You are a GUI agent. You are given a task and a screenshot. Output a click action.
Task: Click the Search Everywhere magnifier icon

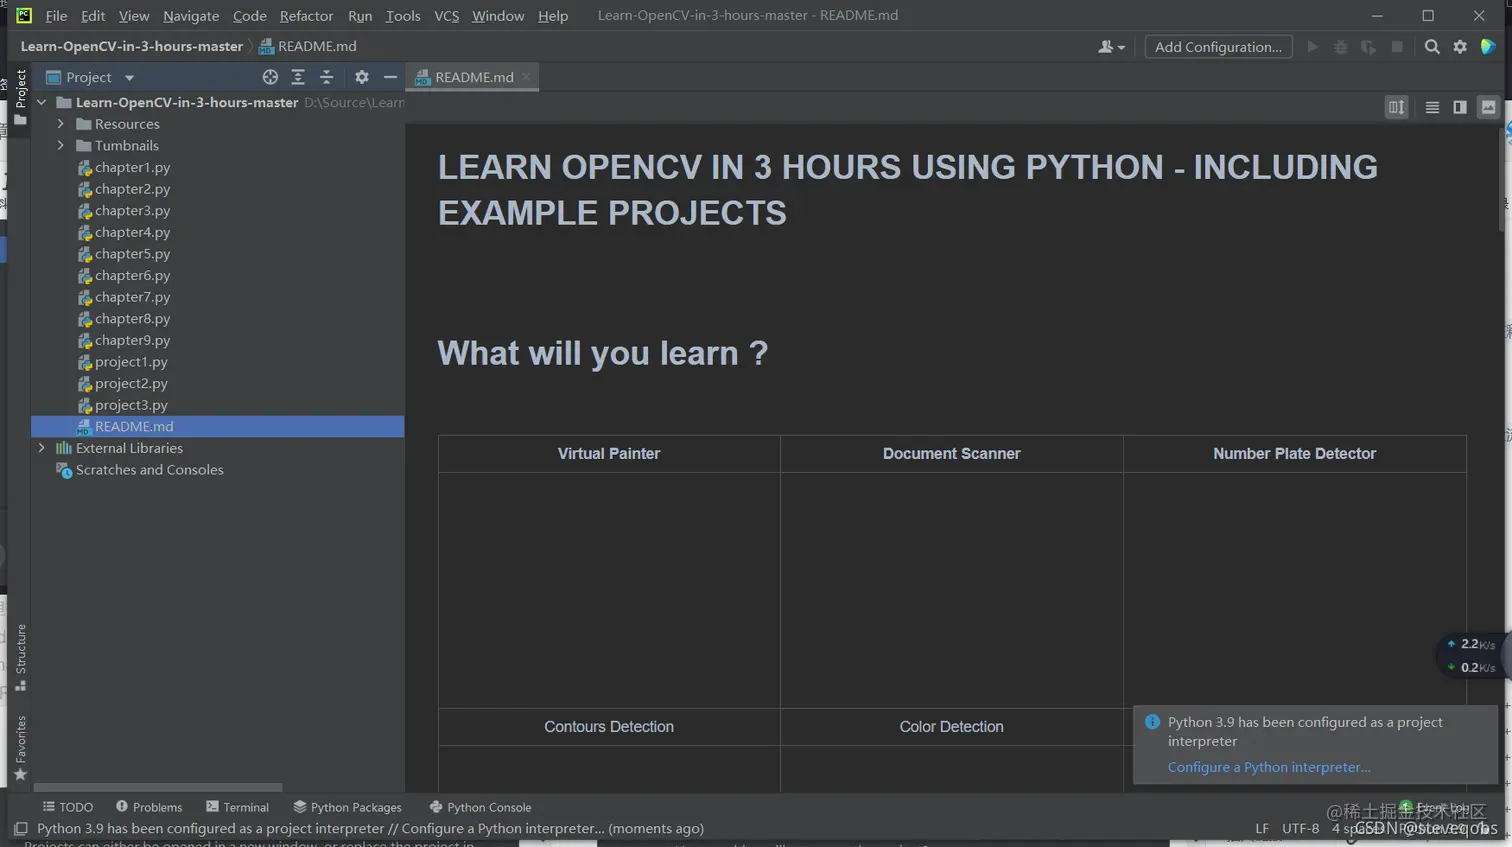(1432, 47)
